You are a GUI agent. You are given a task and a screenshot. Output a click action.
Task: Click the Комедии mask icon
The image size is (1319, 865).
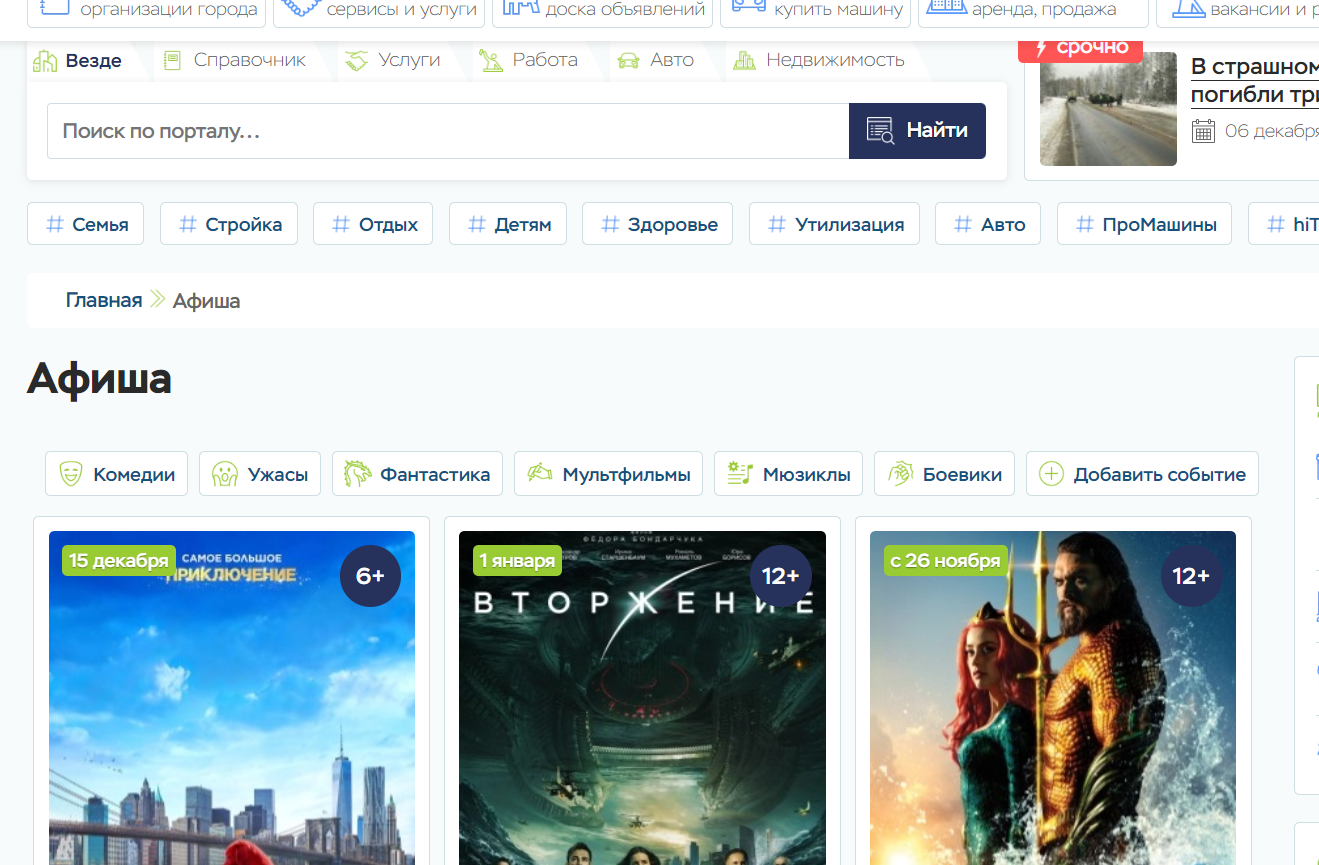click(x=70, y=474)
